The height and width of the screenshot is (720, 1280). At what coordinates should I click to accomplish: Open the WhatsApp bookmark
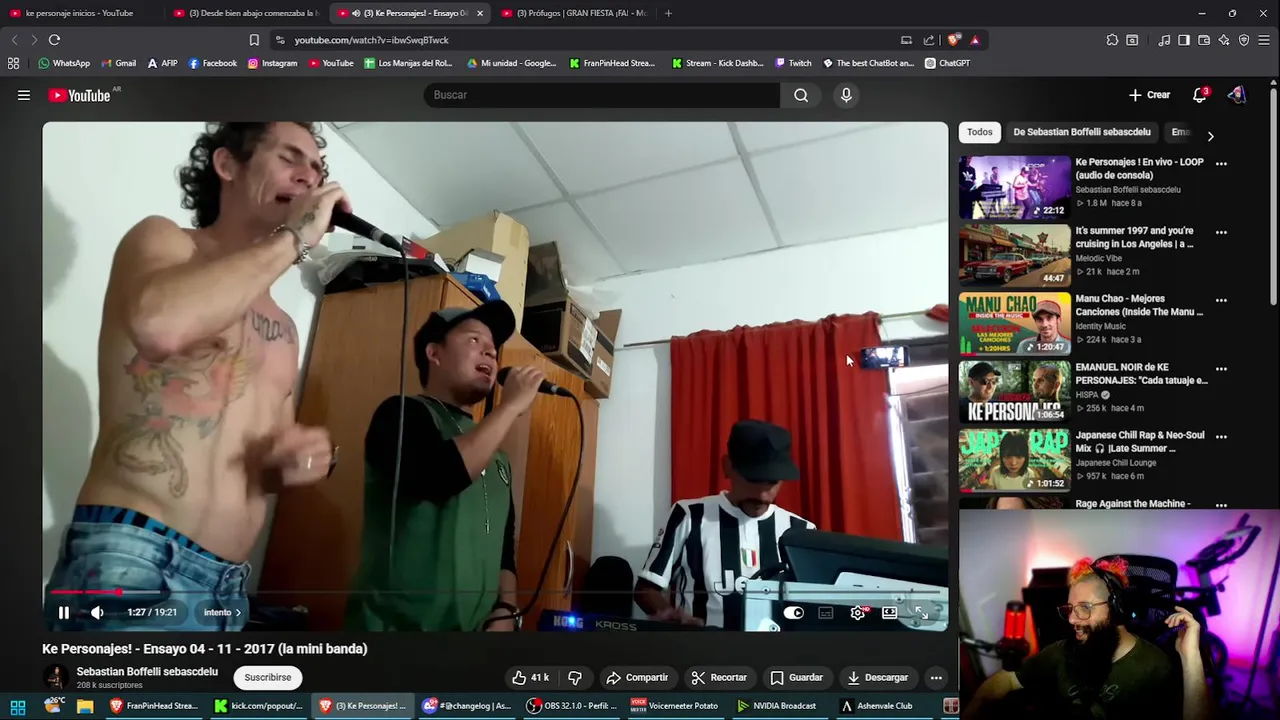pos(64,63)
